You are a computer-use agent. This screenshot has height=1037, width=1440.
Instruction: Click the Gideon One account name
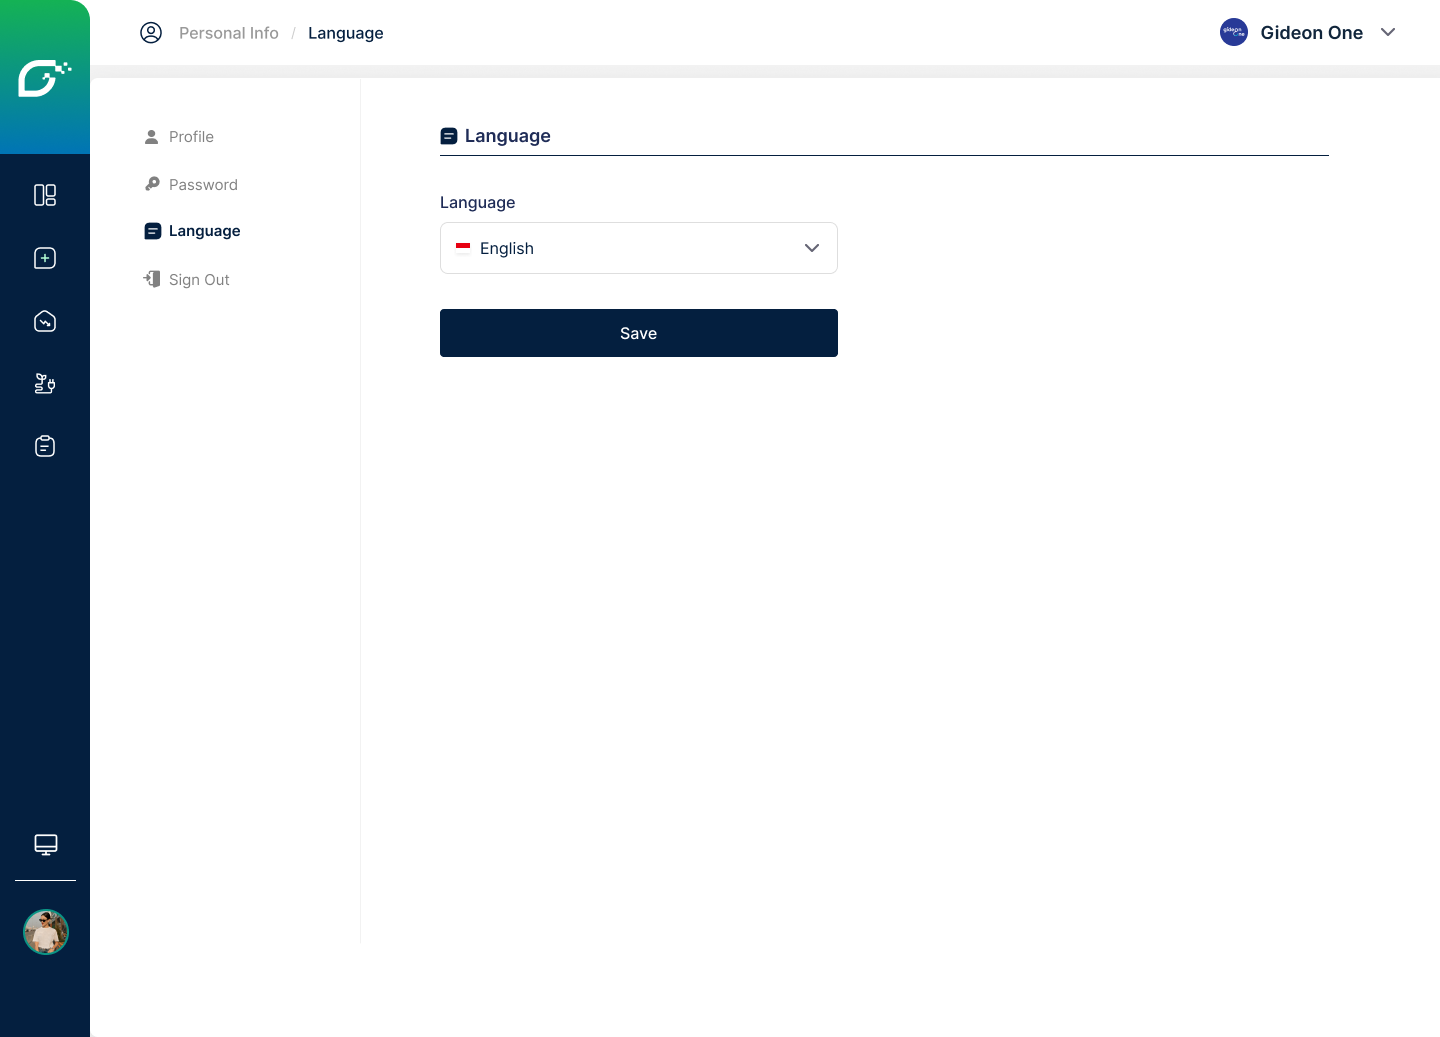coord(1311,33)
